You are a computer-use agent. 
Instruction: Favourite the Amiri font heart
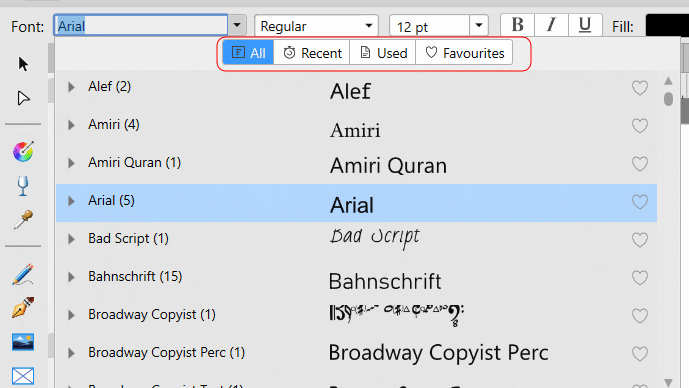[x=640, y=126]
